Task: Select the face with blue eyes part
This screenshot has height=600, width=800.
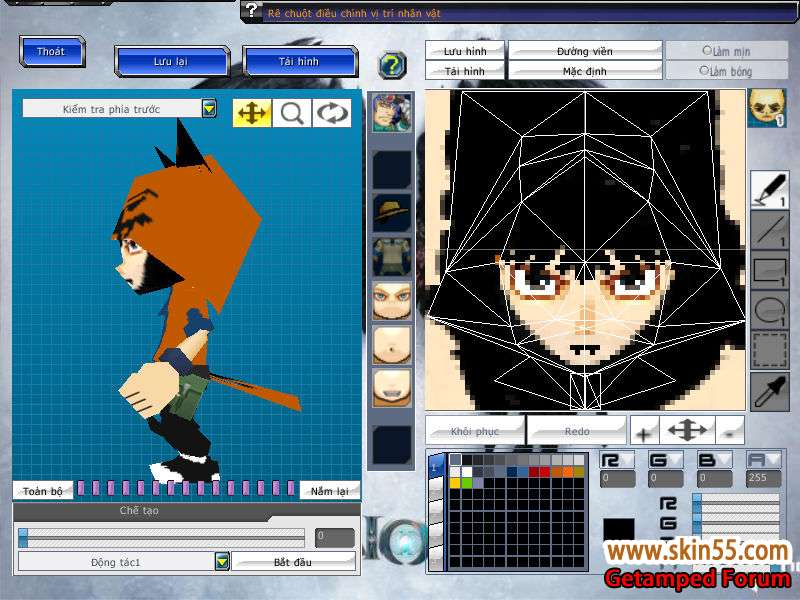Action: coord(392,301)
